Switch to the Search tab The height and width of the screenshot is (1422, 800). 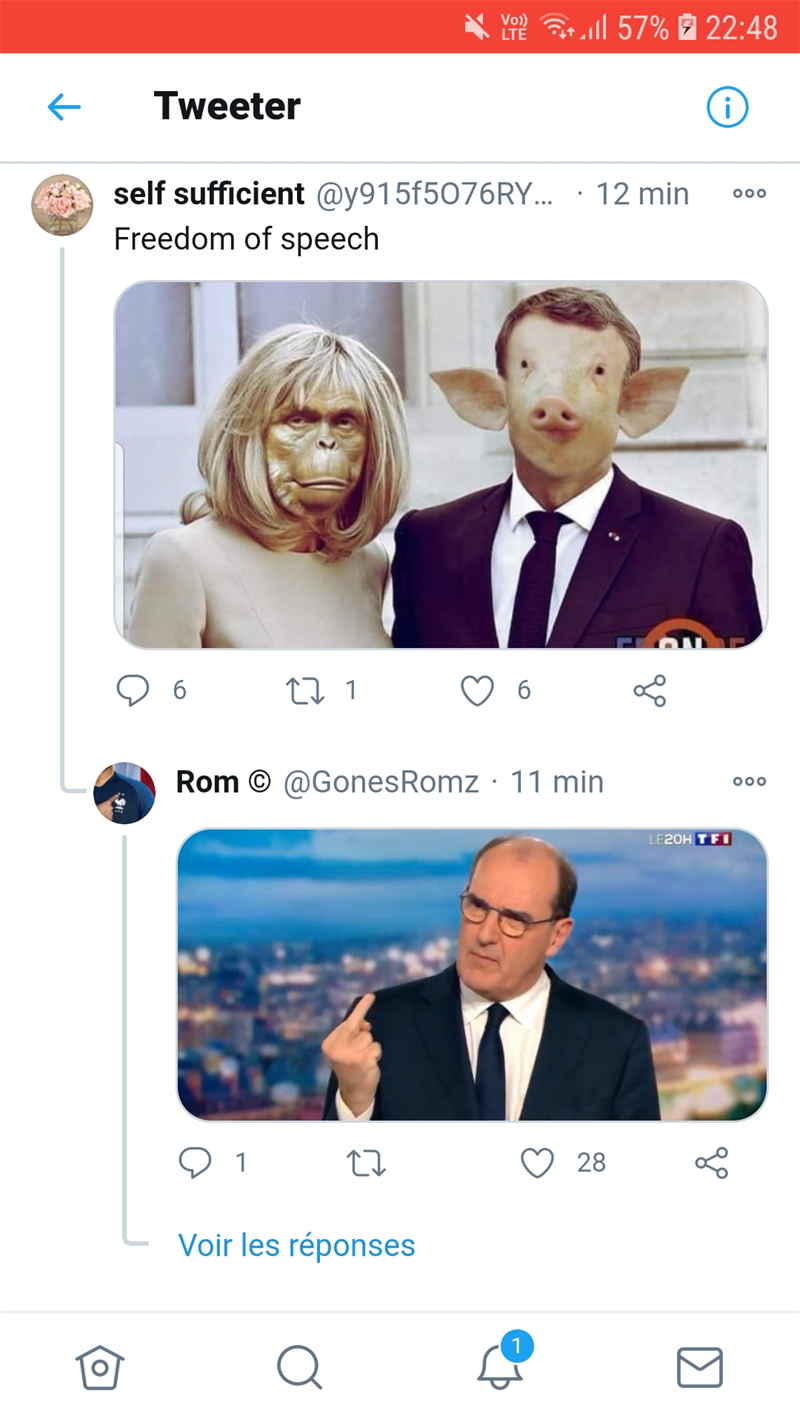299,1367
